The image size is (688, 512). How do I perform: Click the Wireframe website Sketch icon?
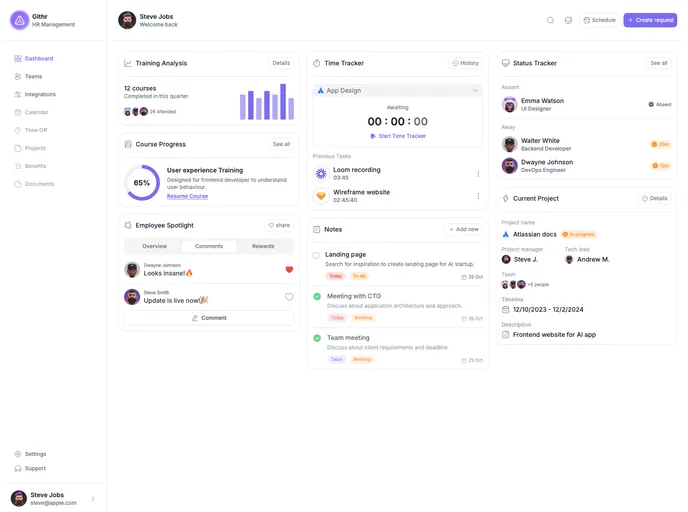click(321, 196)
